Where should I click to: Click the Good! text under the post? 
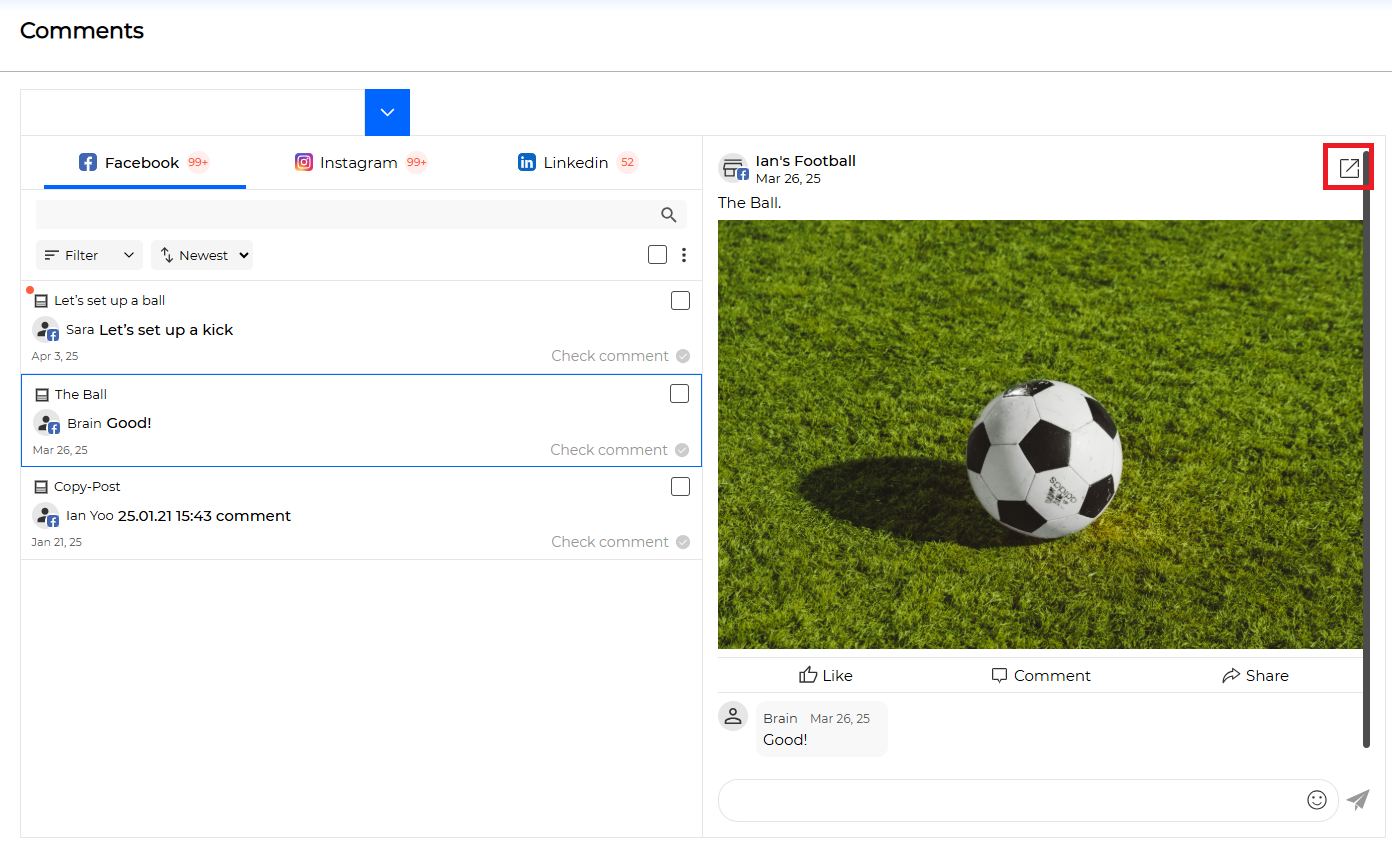[x=785, y=740]
